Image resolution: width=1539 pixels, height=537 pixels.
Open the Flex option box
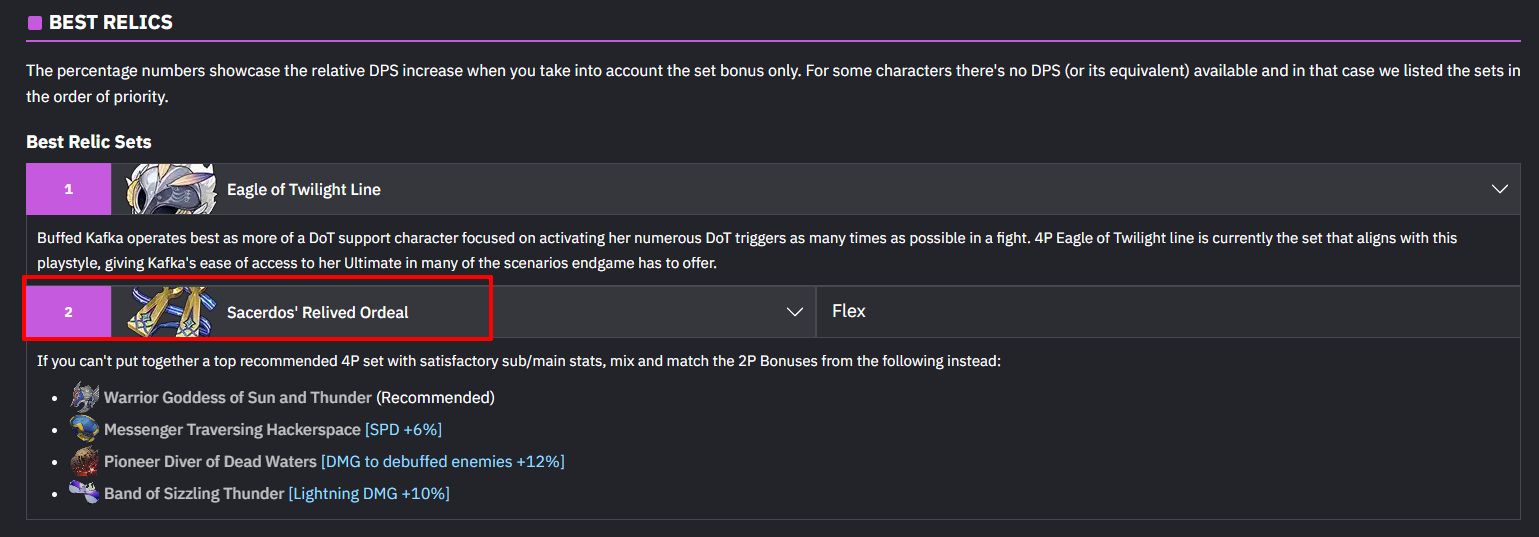click(1168, 312)
